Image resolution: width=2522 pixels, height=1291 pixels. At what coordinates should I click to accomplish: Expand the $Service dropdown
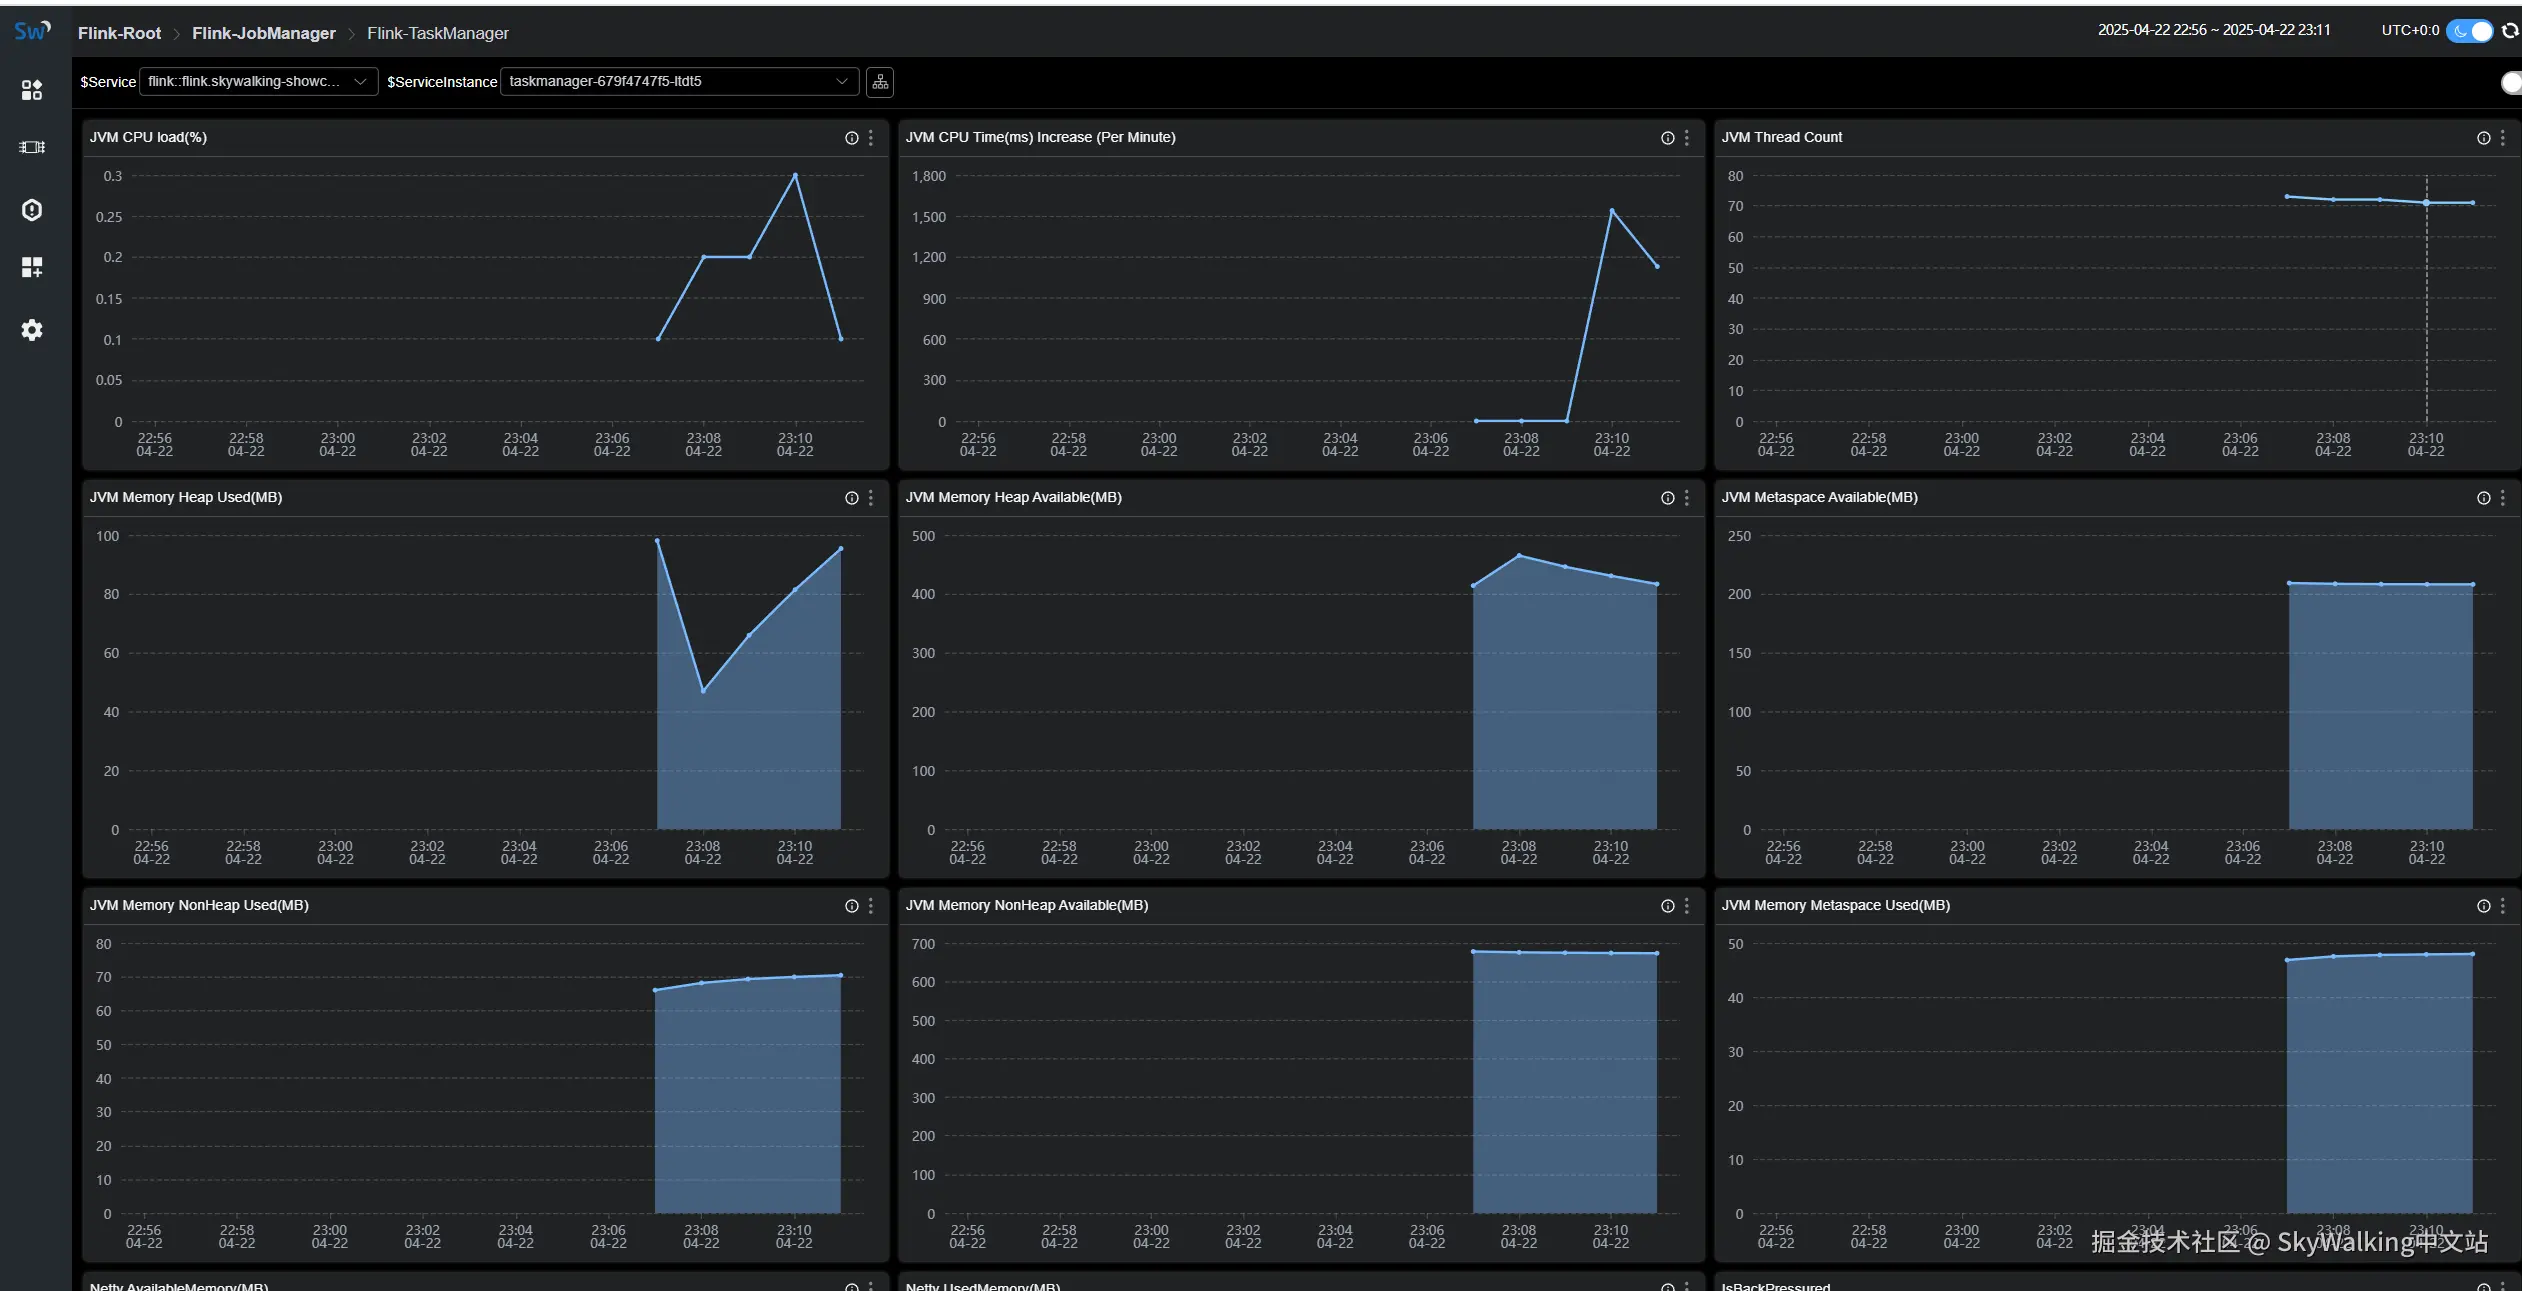coord(258,82)
